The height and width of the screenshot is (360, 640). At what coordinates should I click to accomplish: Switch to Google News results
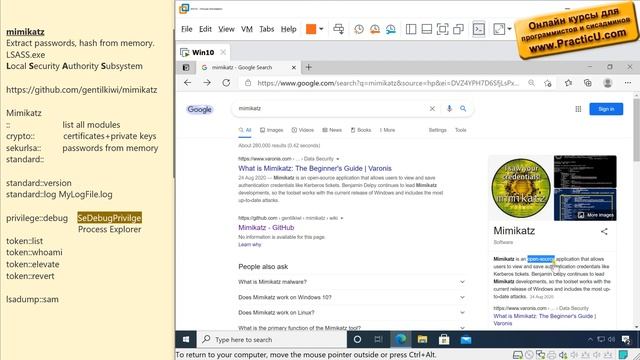coord(332,130)
